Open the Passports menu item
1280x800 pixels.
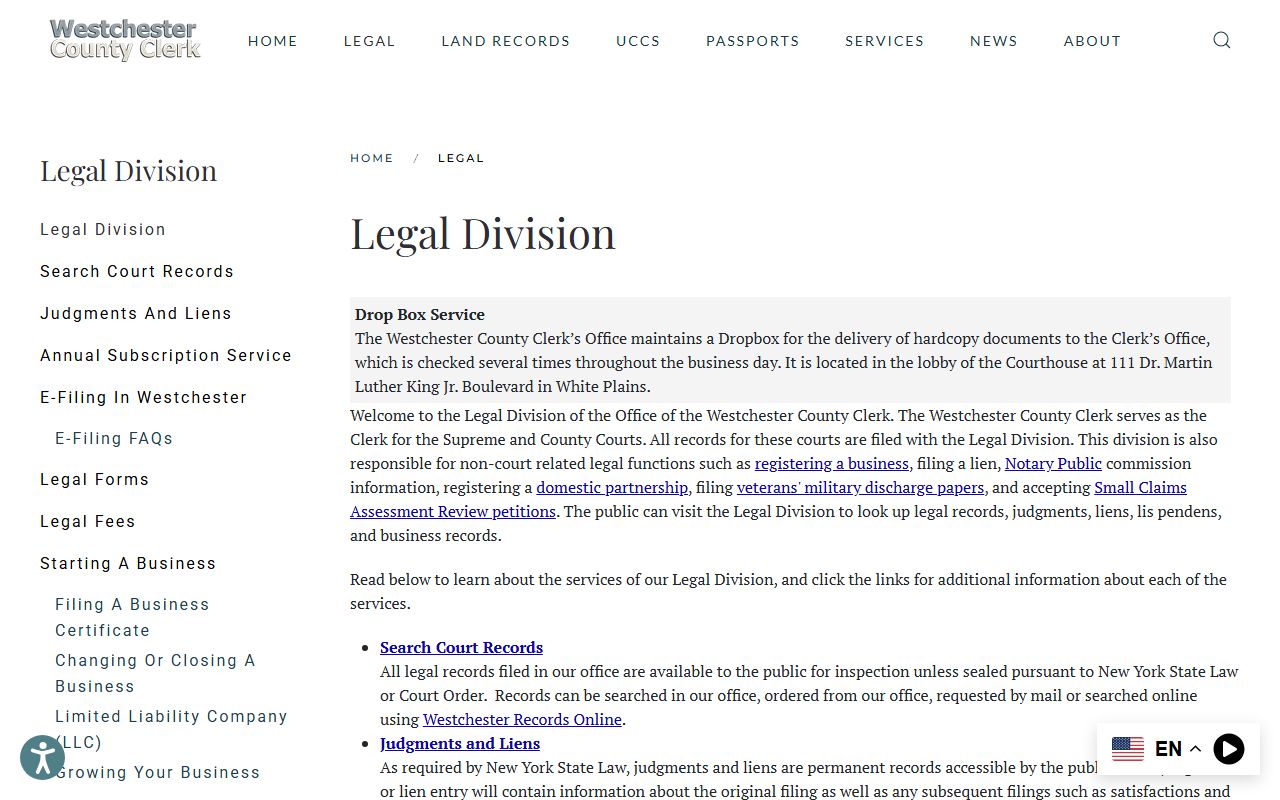(x=753, y=41)
